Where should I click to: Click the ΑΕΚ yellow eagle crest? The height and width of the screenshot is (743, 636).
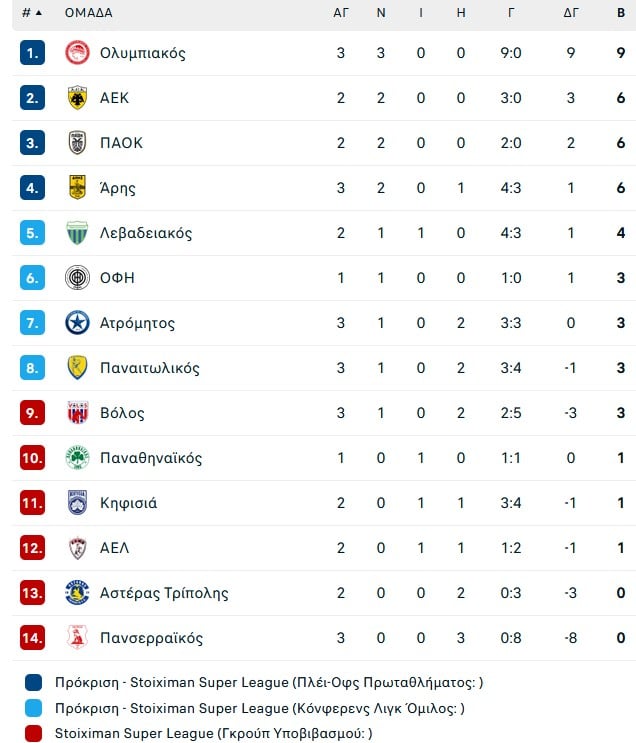point(77,98)
